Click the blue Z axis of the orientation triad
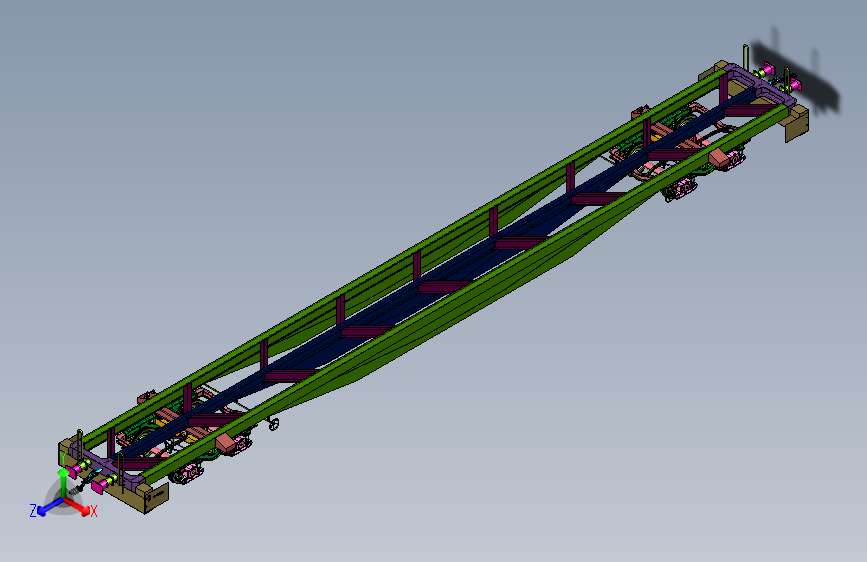 pyautogui.click(x=51, y=506)
